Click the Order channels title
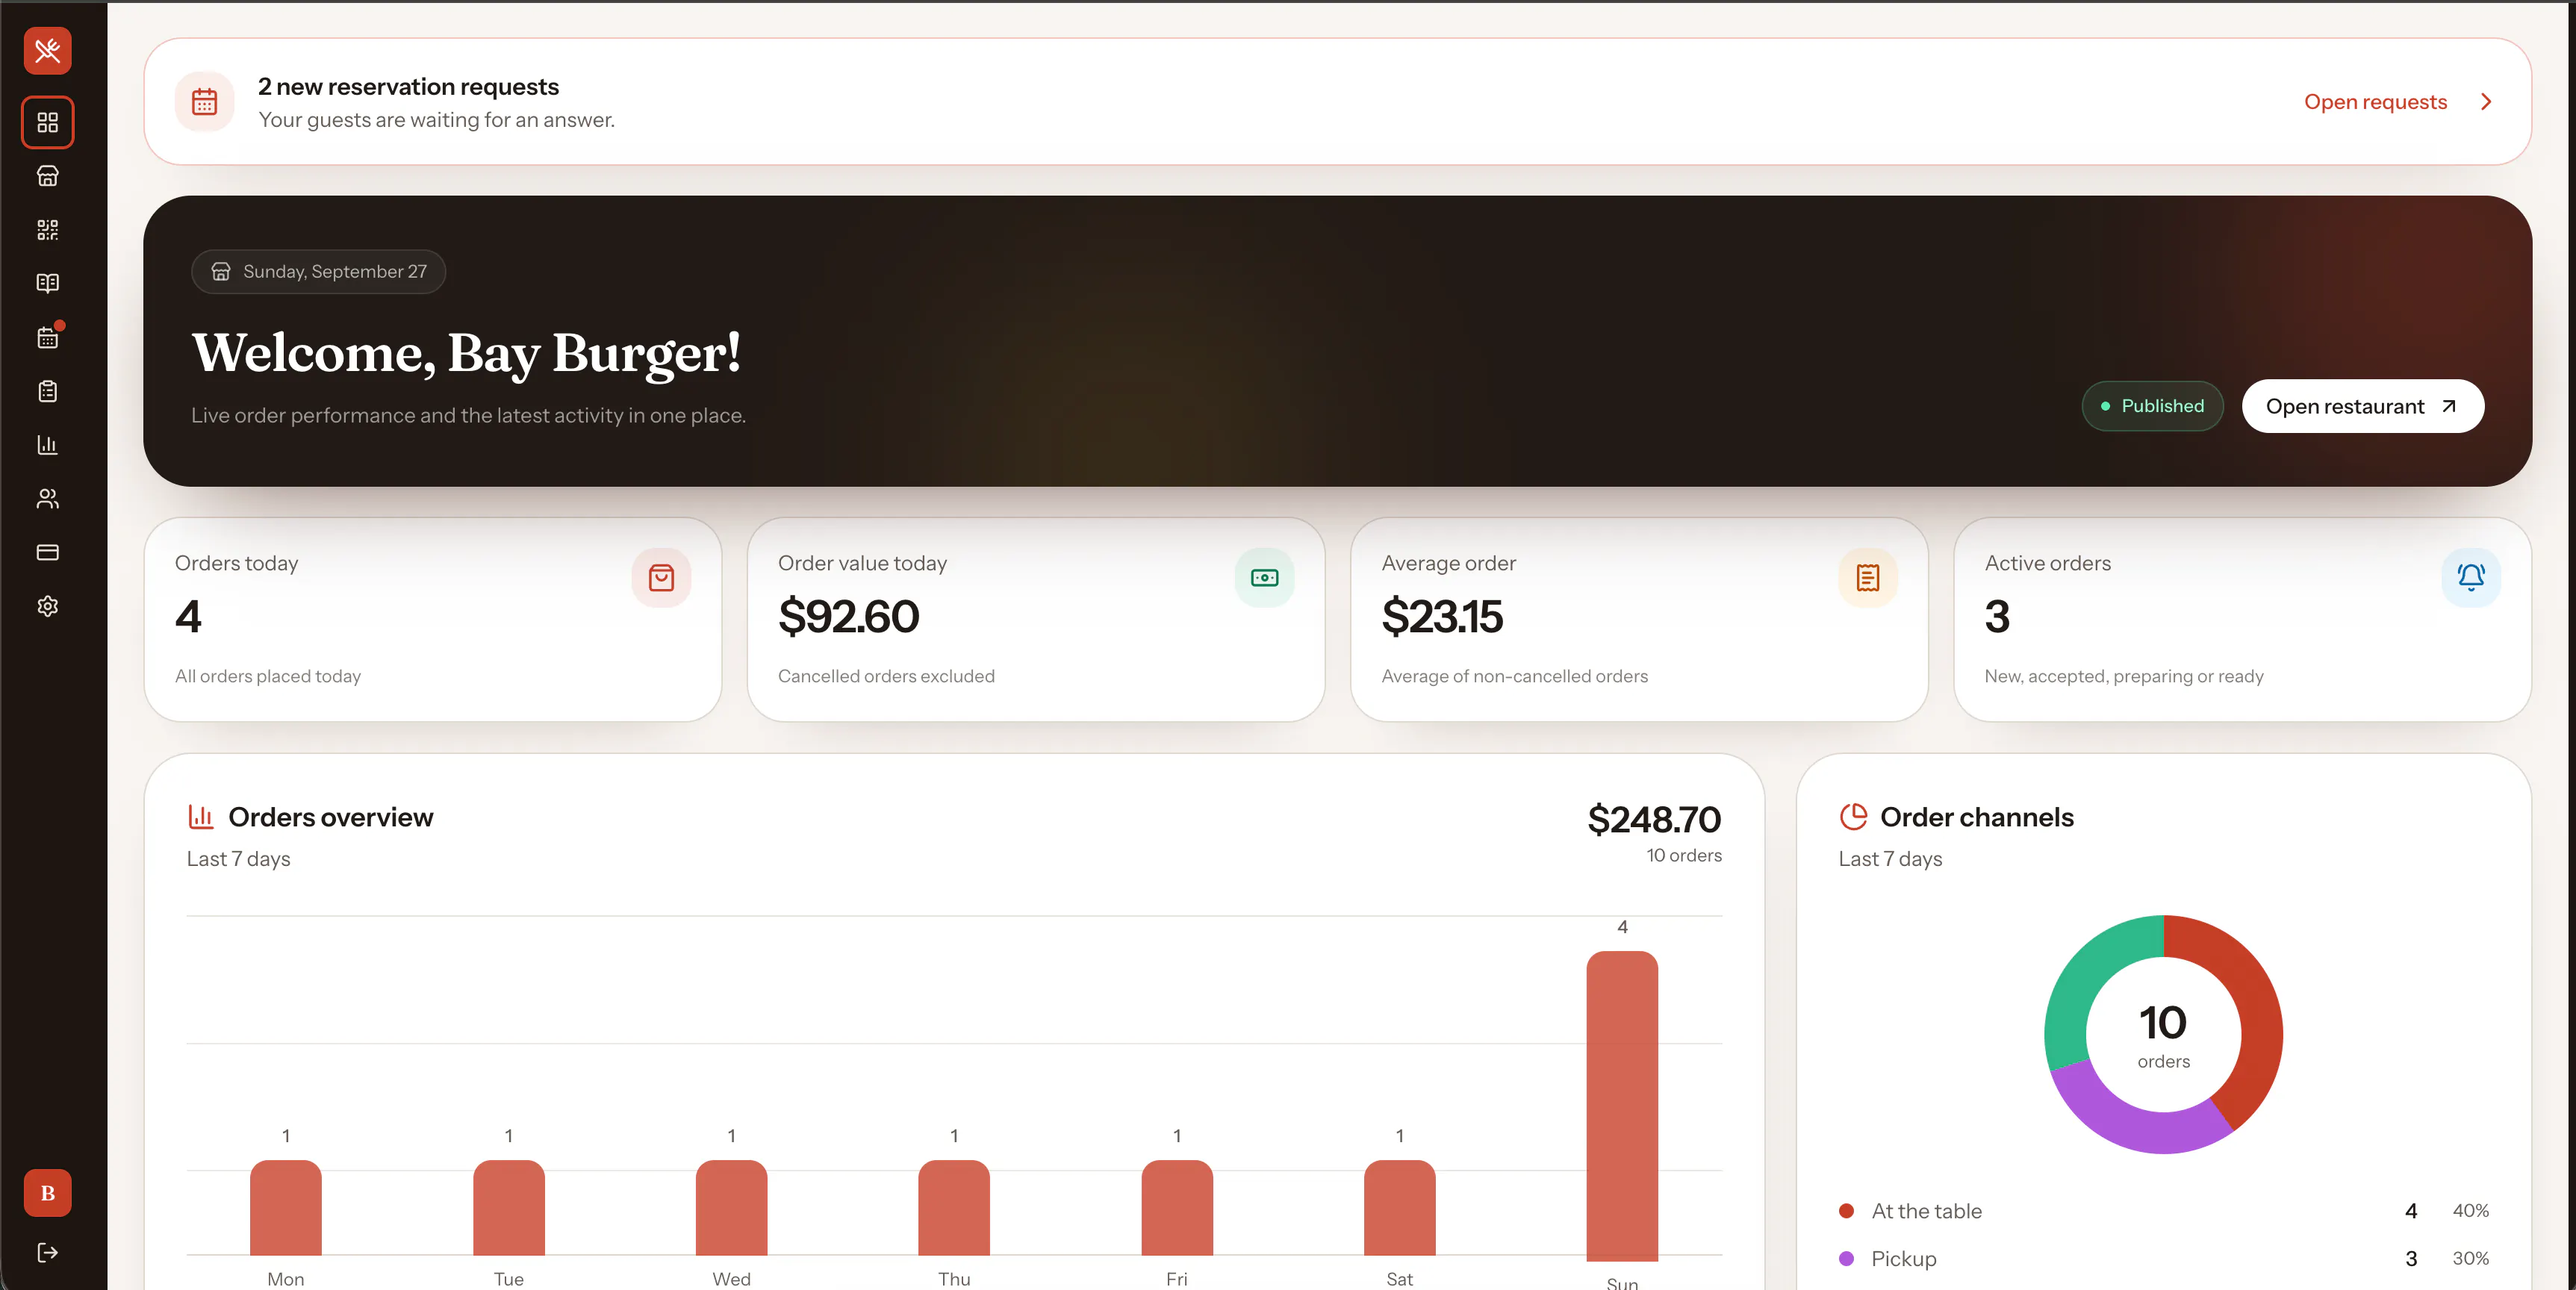Image resolution: width=2576 pixels, height=1290 pixels. 1977,817
